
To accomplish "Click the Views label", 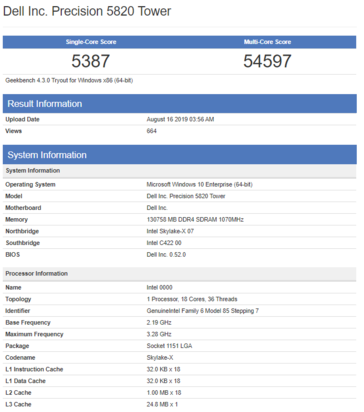I will (13, 131).
